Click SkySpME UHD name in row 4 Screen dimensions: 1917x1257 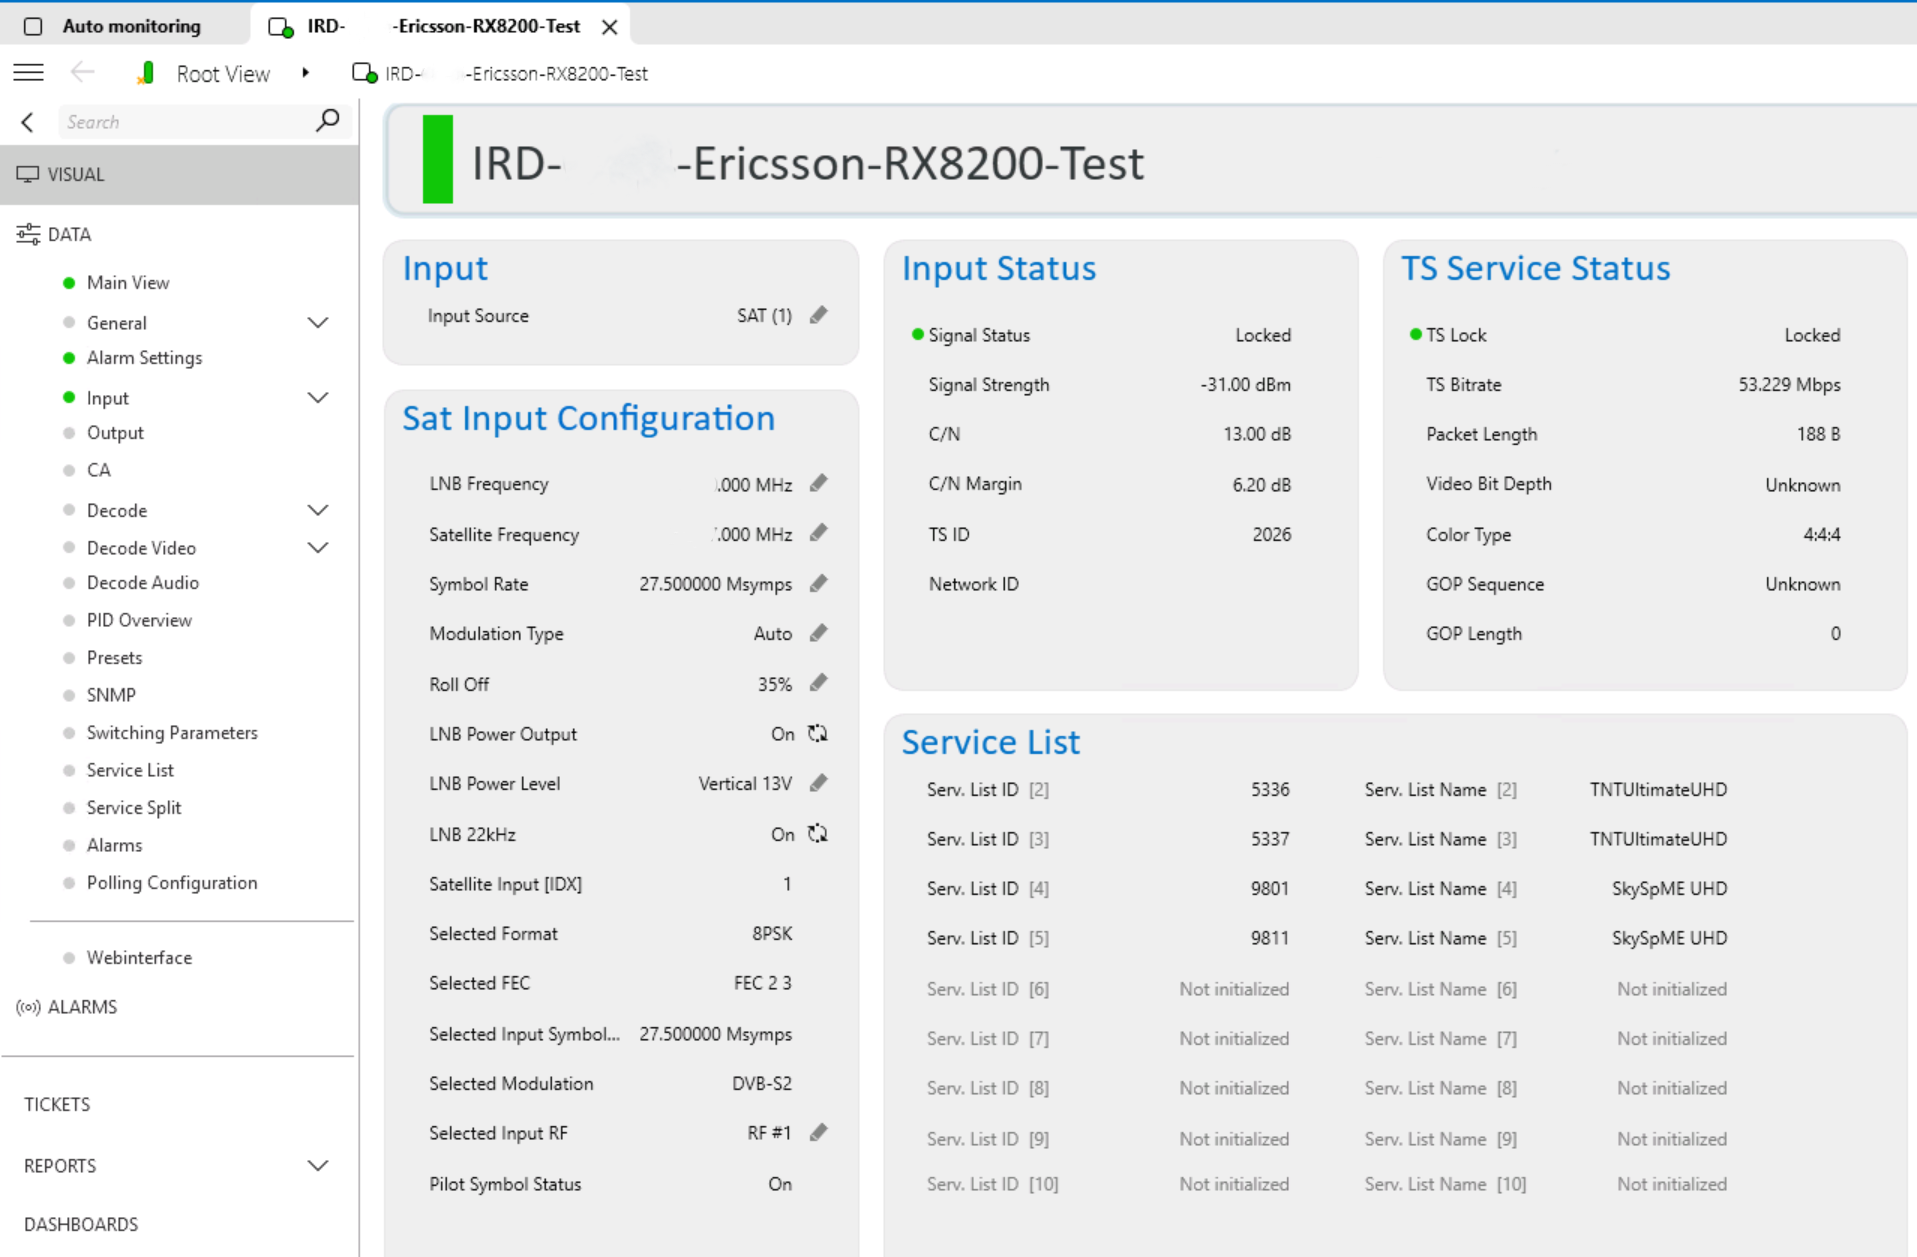pyautogui.click(x=1669, y=888)
